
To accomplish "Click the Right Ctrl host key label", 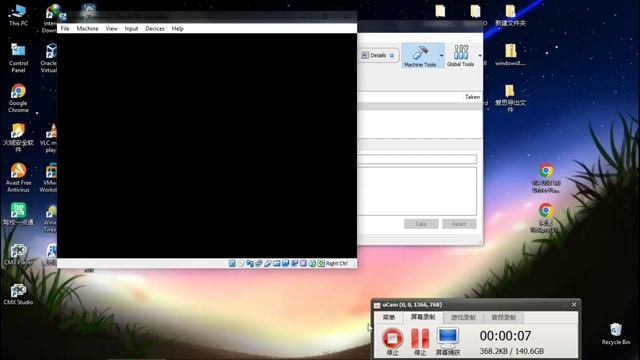I will pos(337,263).
